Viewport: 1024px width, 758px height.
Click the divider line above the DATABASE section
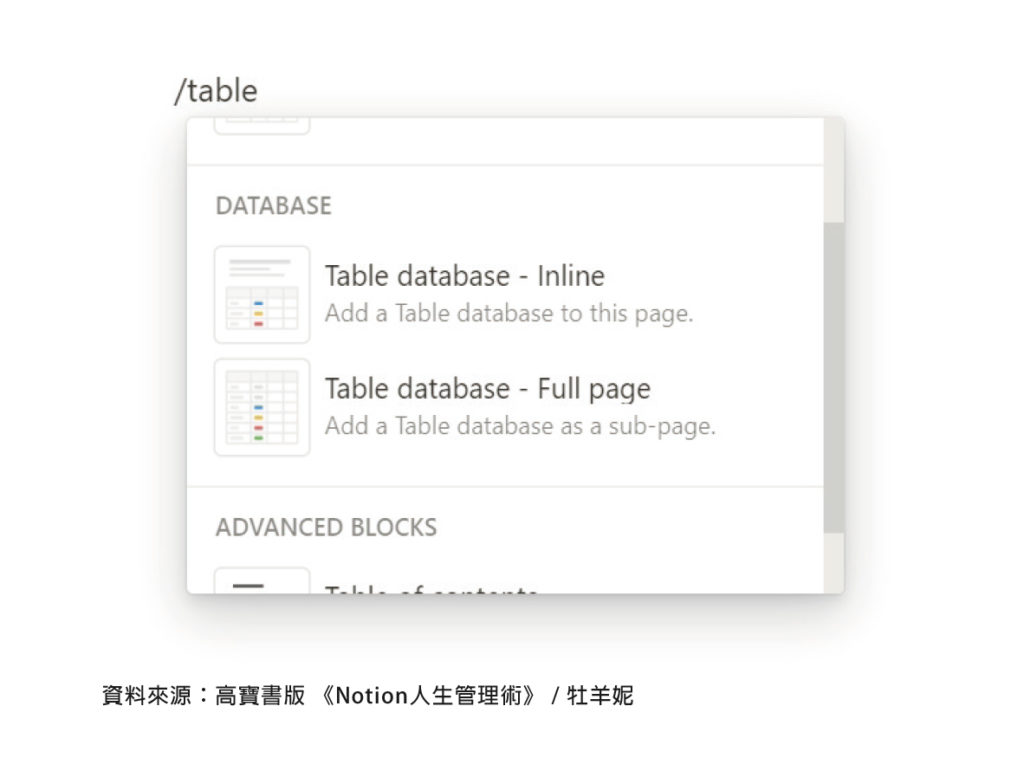point(505,165)
